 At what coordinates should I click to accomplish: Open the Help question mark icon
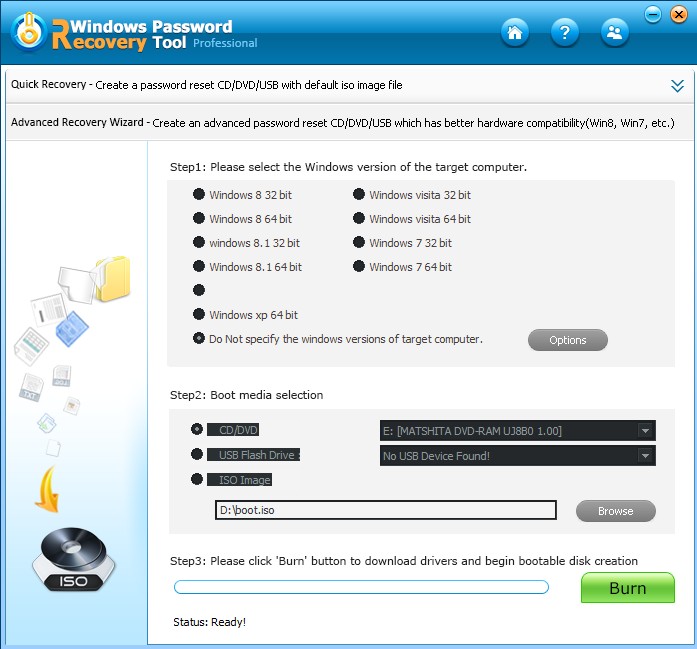[x=565, y=32]
